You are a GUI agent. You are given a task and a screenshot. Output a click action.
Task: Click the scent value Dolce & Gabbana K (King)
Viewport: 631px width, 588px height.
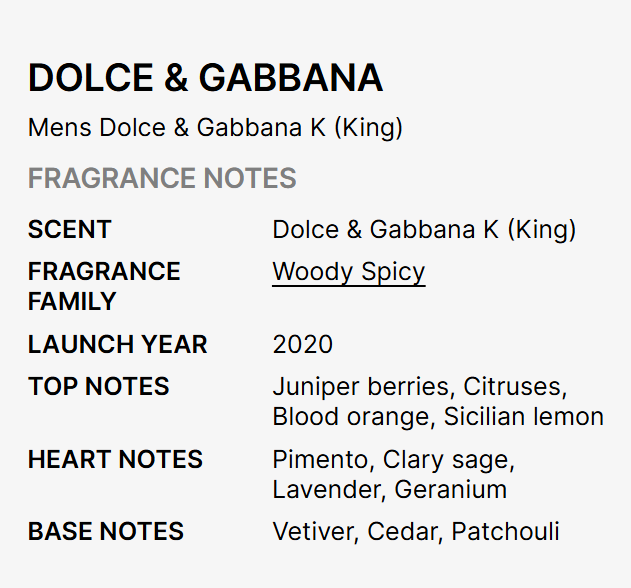click(424, 230)
